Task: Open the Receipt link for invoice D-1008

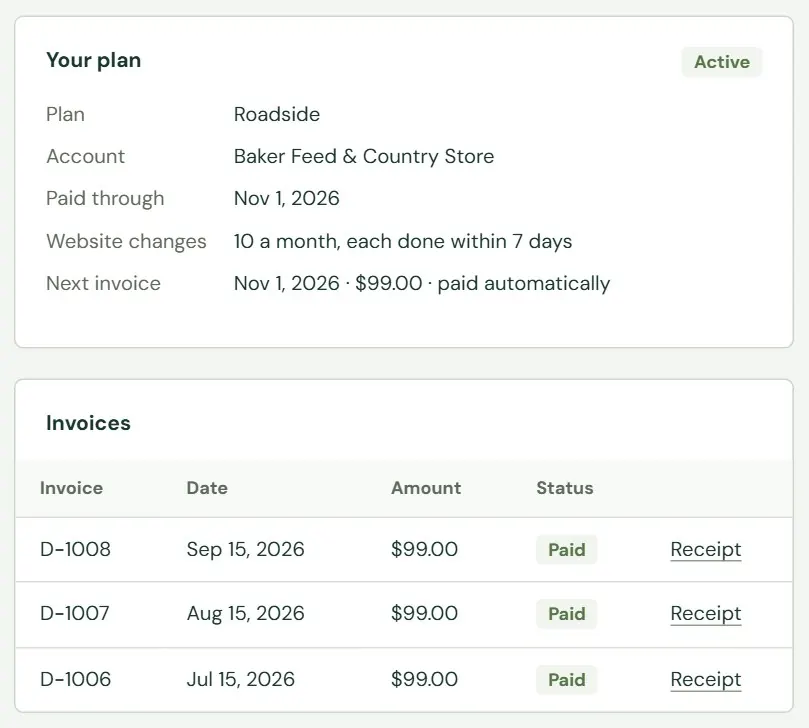Action: click(705, 549)
